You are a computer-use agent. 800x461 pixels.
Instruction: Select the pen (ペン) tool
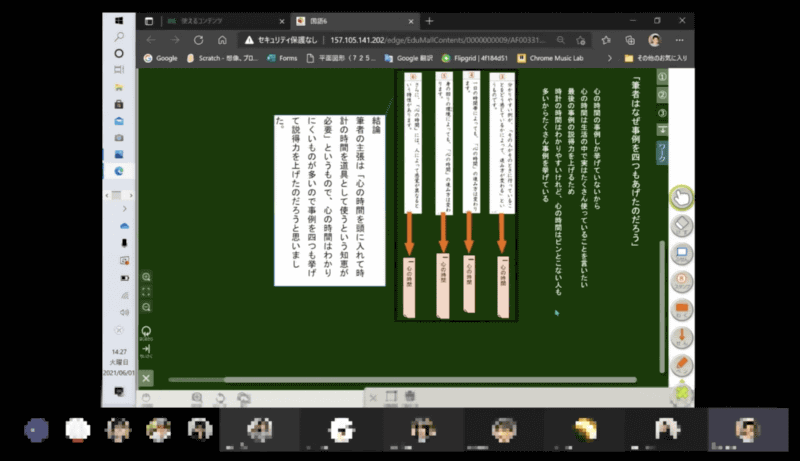click(x=682, y=365)
